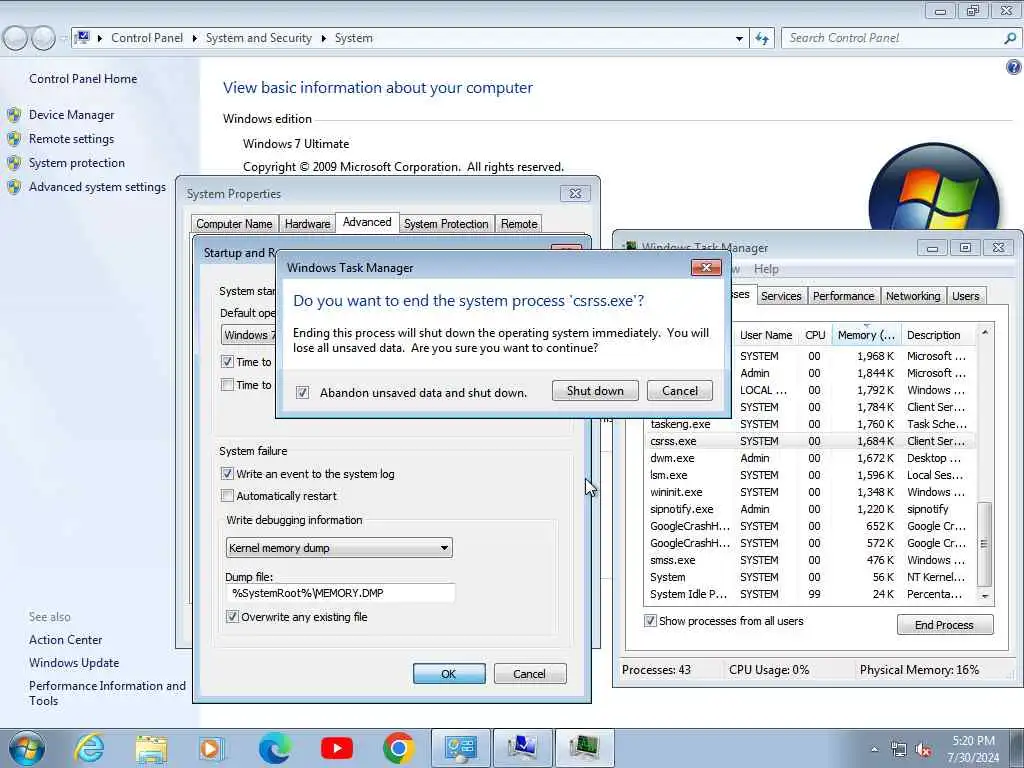Image resolution: width=1024 pixels, height=768 pixels.
Task: Switch to System Properties taskbar button
Action: click(x=522, y=748)
